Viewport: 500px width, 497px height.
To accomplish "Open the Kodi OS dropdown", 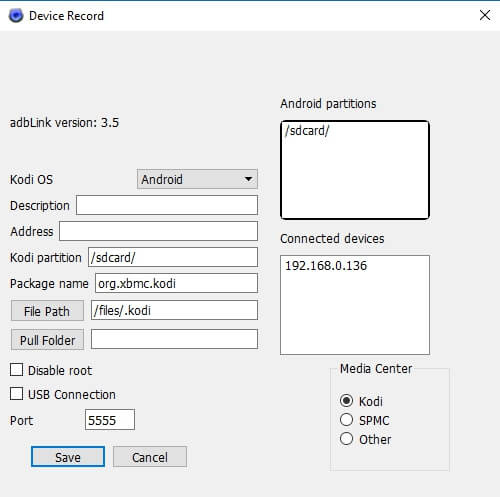I will pos(197,179).
